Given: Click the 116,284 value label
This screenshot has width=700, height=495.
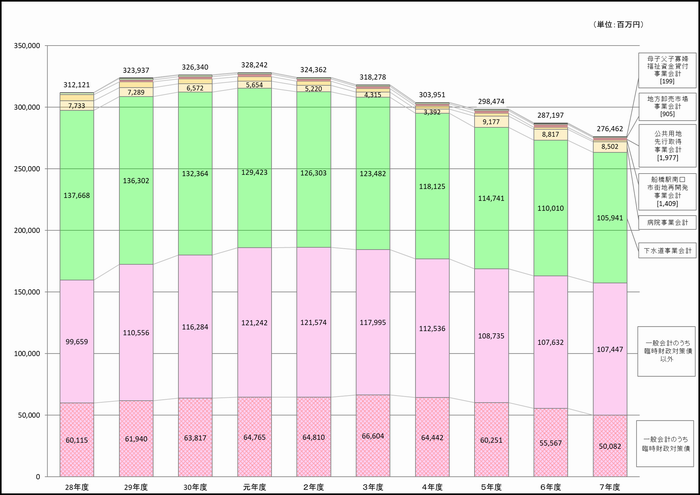Looking at the screenshot, I should [195, 327].
